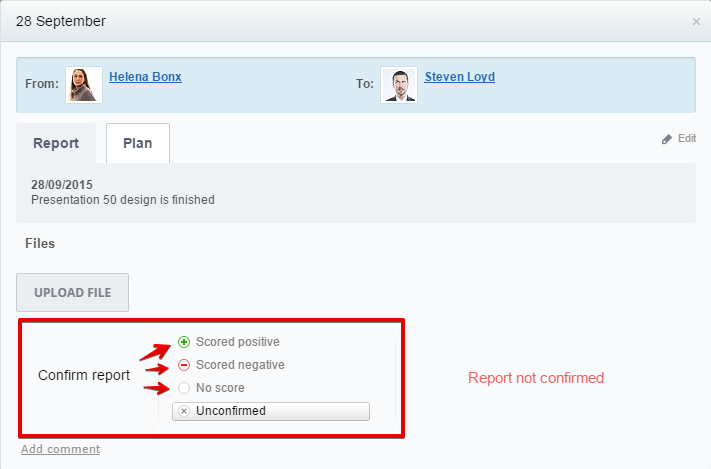The image size is (711, 469).
Task: Click the report text "Presentation 50 design is finished"
Action: (123, 200)
